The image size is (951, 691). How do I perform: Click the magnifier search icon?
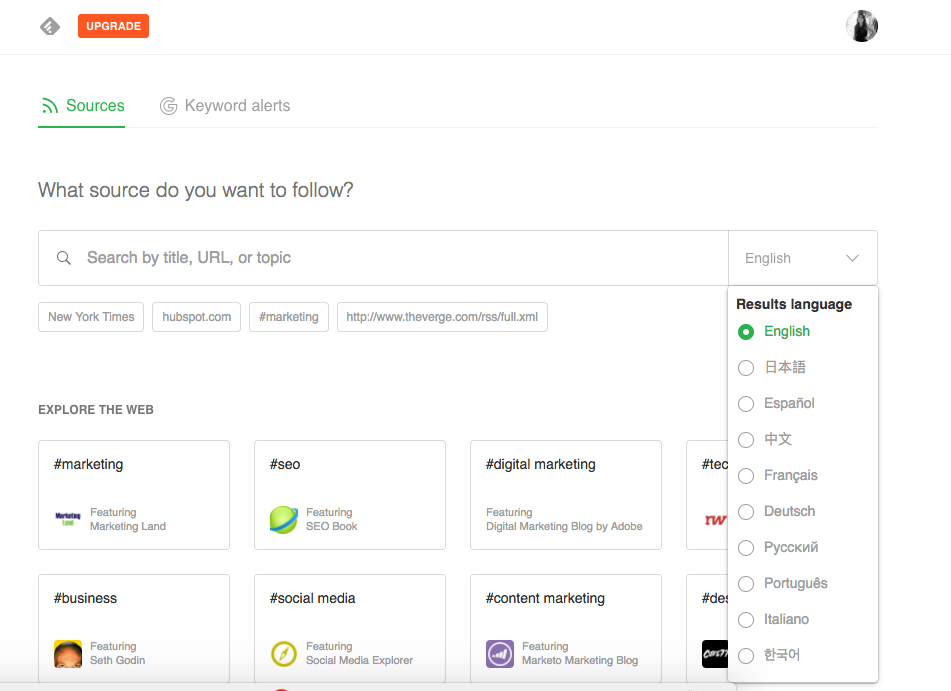tap(64, 258)
